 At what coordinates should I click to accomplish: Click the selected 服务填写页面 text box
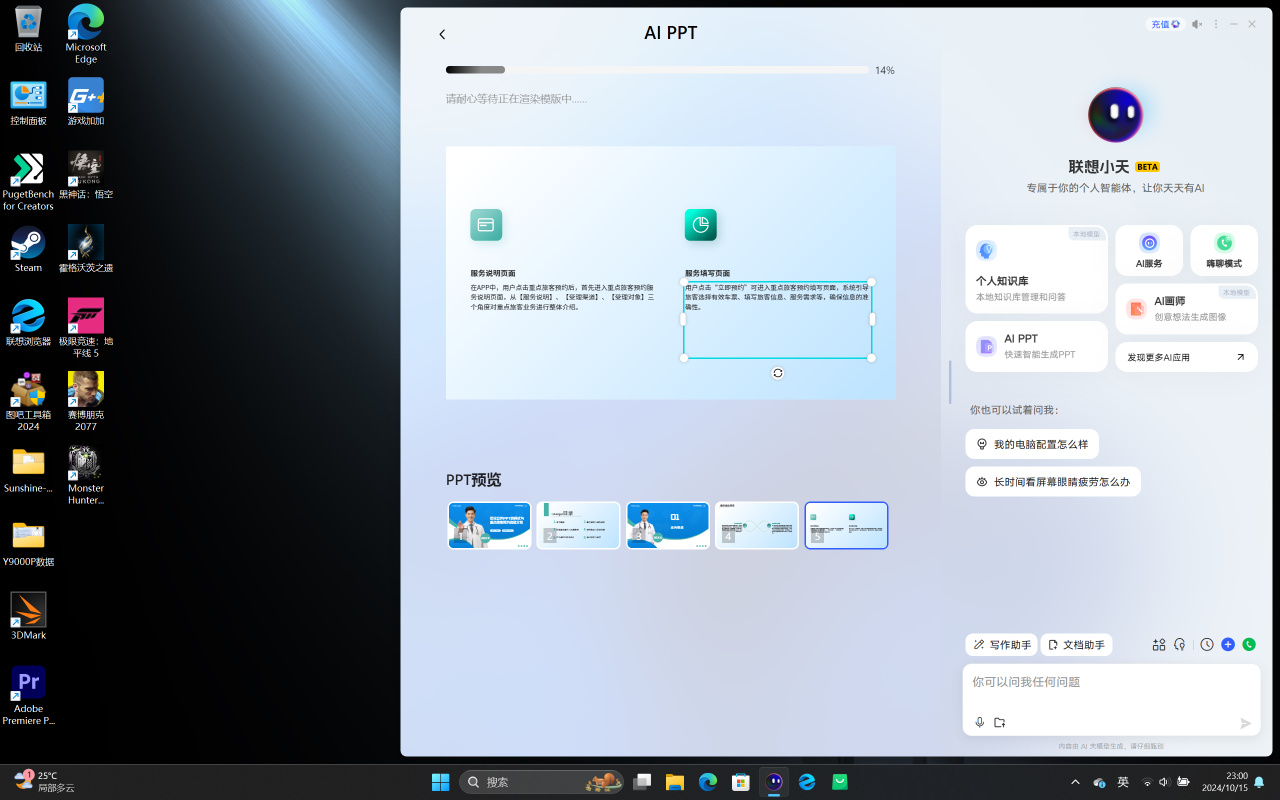pyautogui.click(x=778, y=320)
